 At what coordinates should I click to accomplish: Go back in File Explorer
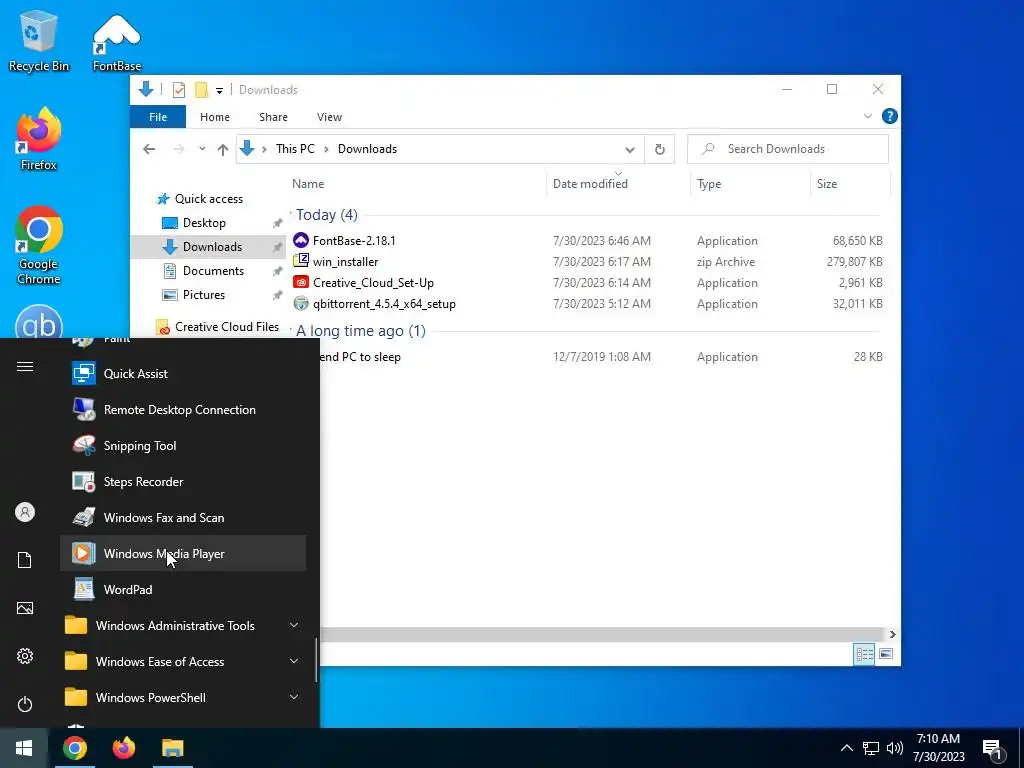click(149, 149)
